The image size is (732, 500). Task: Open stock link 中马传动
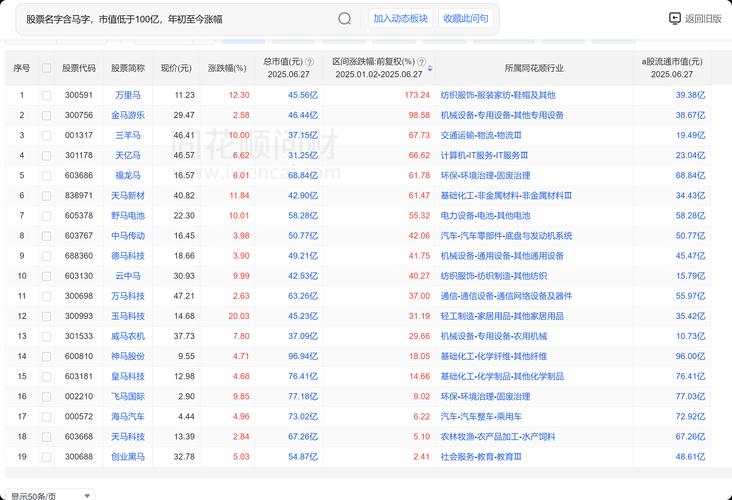tap(128, 236)
